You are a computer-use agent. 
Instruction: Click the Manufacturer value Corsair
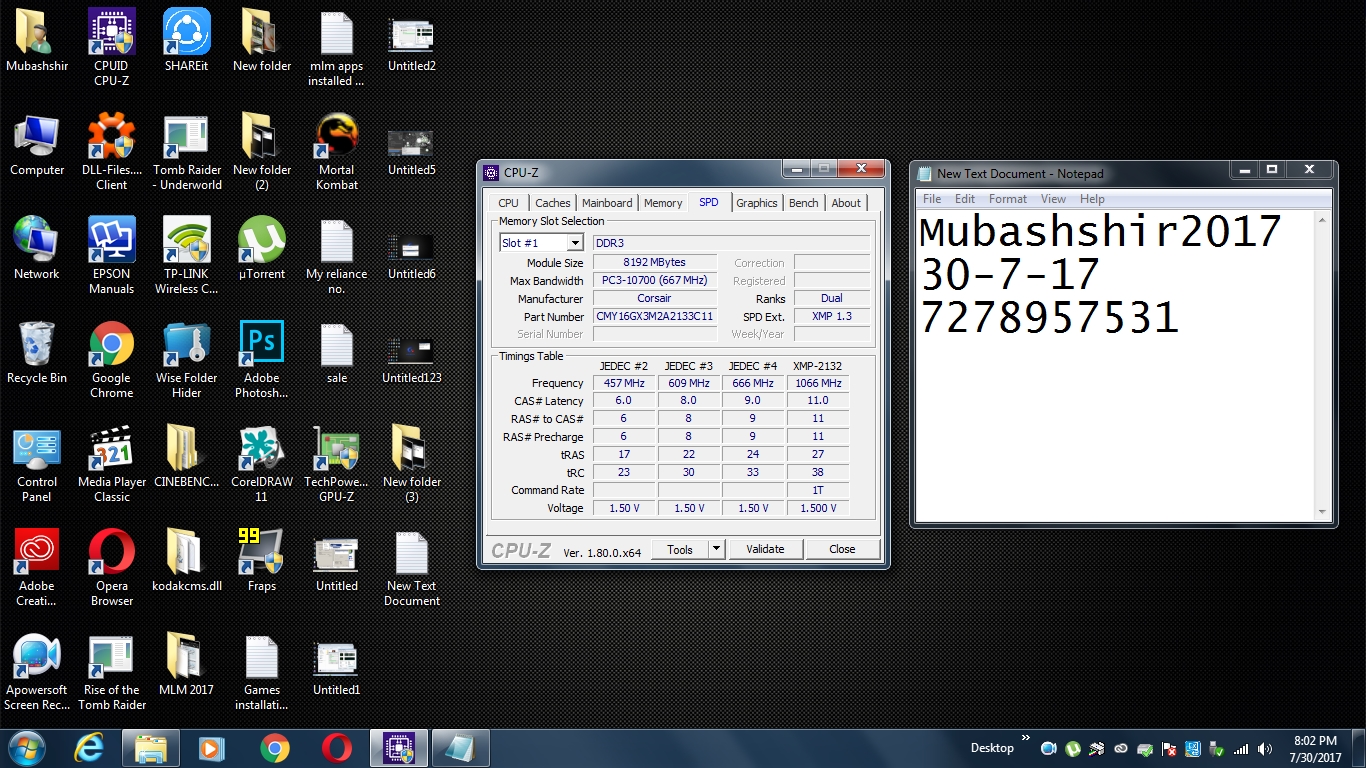point(655,298)
